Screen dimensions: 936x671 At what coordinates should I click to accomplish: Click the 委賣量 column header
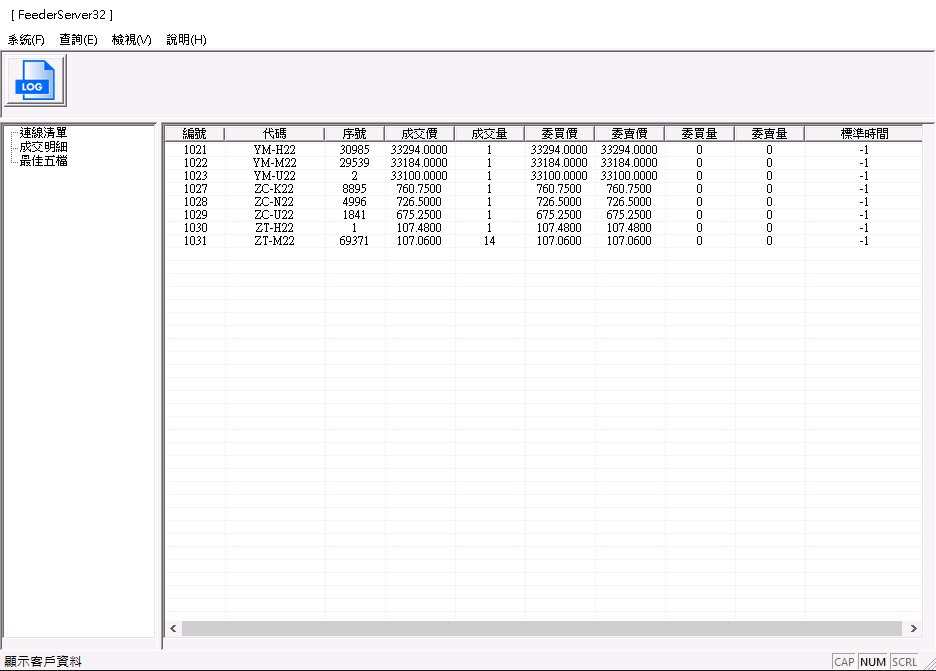[769, 134]
